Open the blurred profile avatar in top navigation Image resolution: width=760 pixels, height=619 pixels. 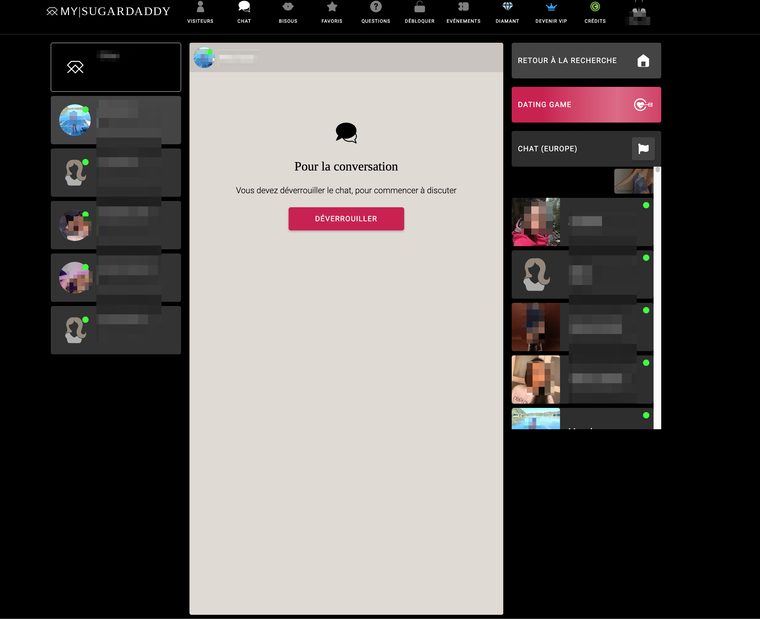[x=639, y=16]
